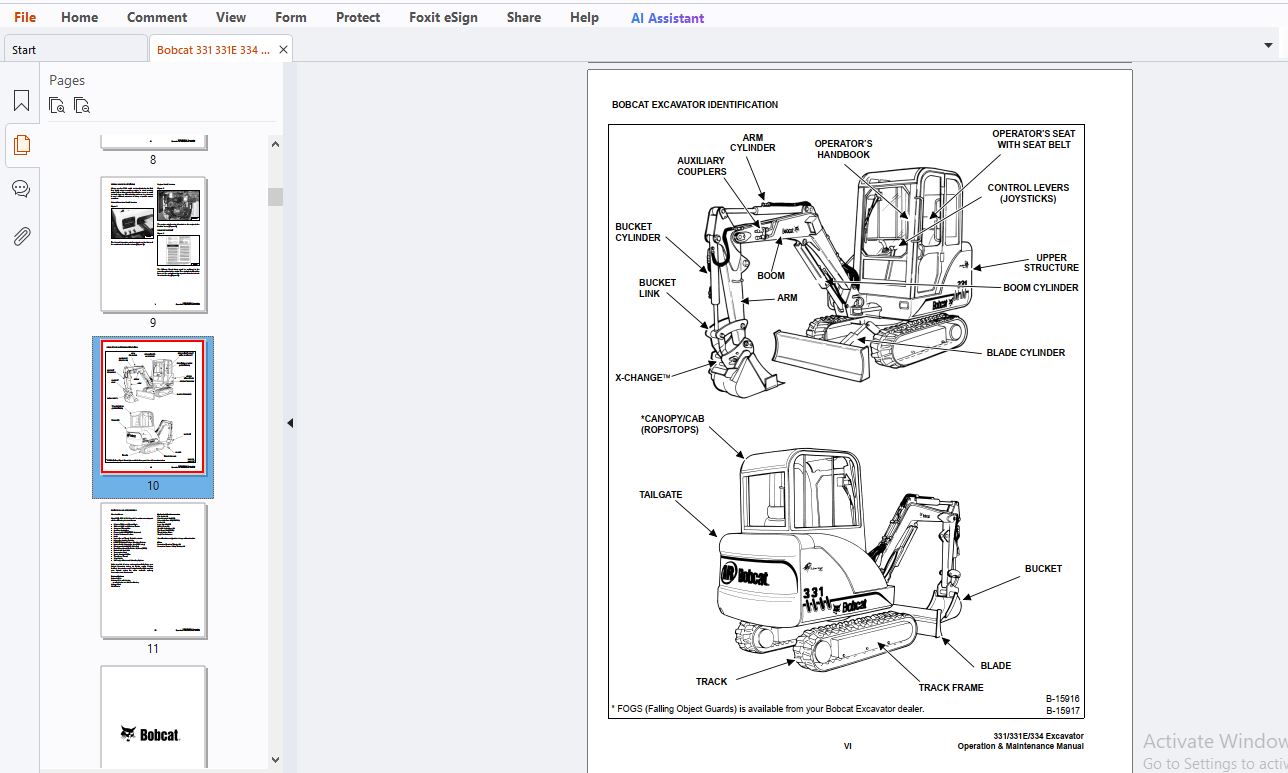Screen dimensions: 1288x773
Task: Click the enlarge page thumbnails icon
Action: pos(57,105)
